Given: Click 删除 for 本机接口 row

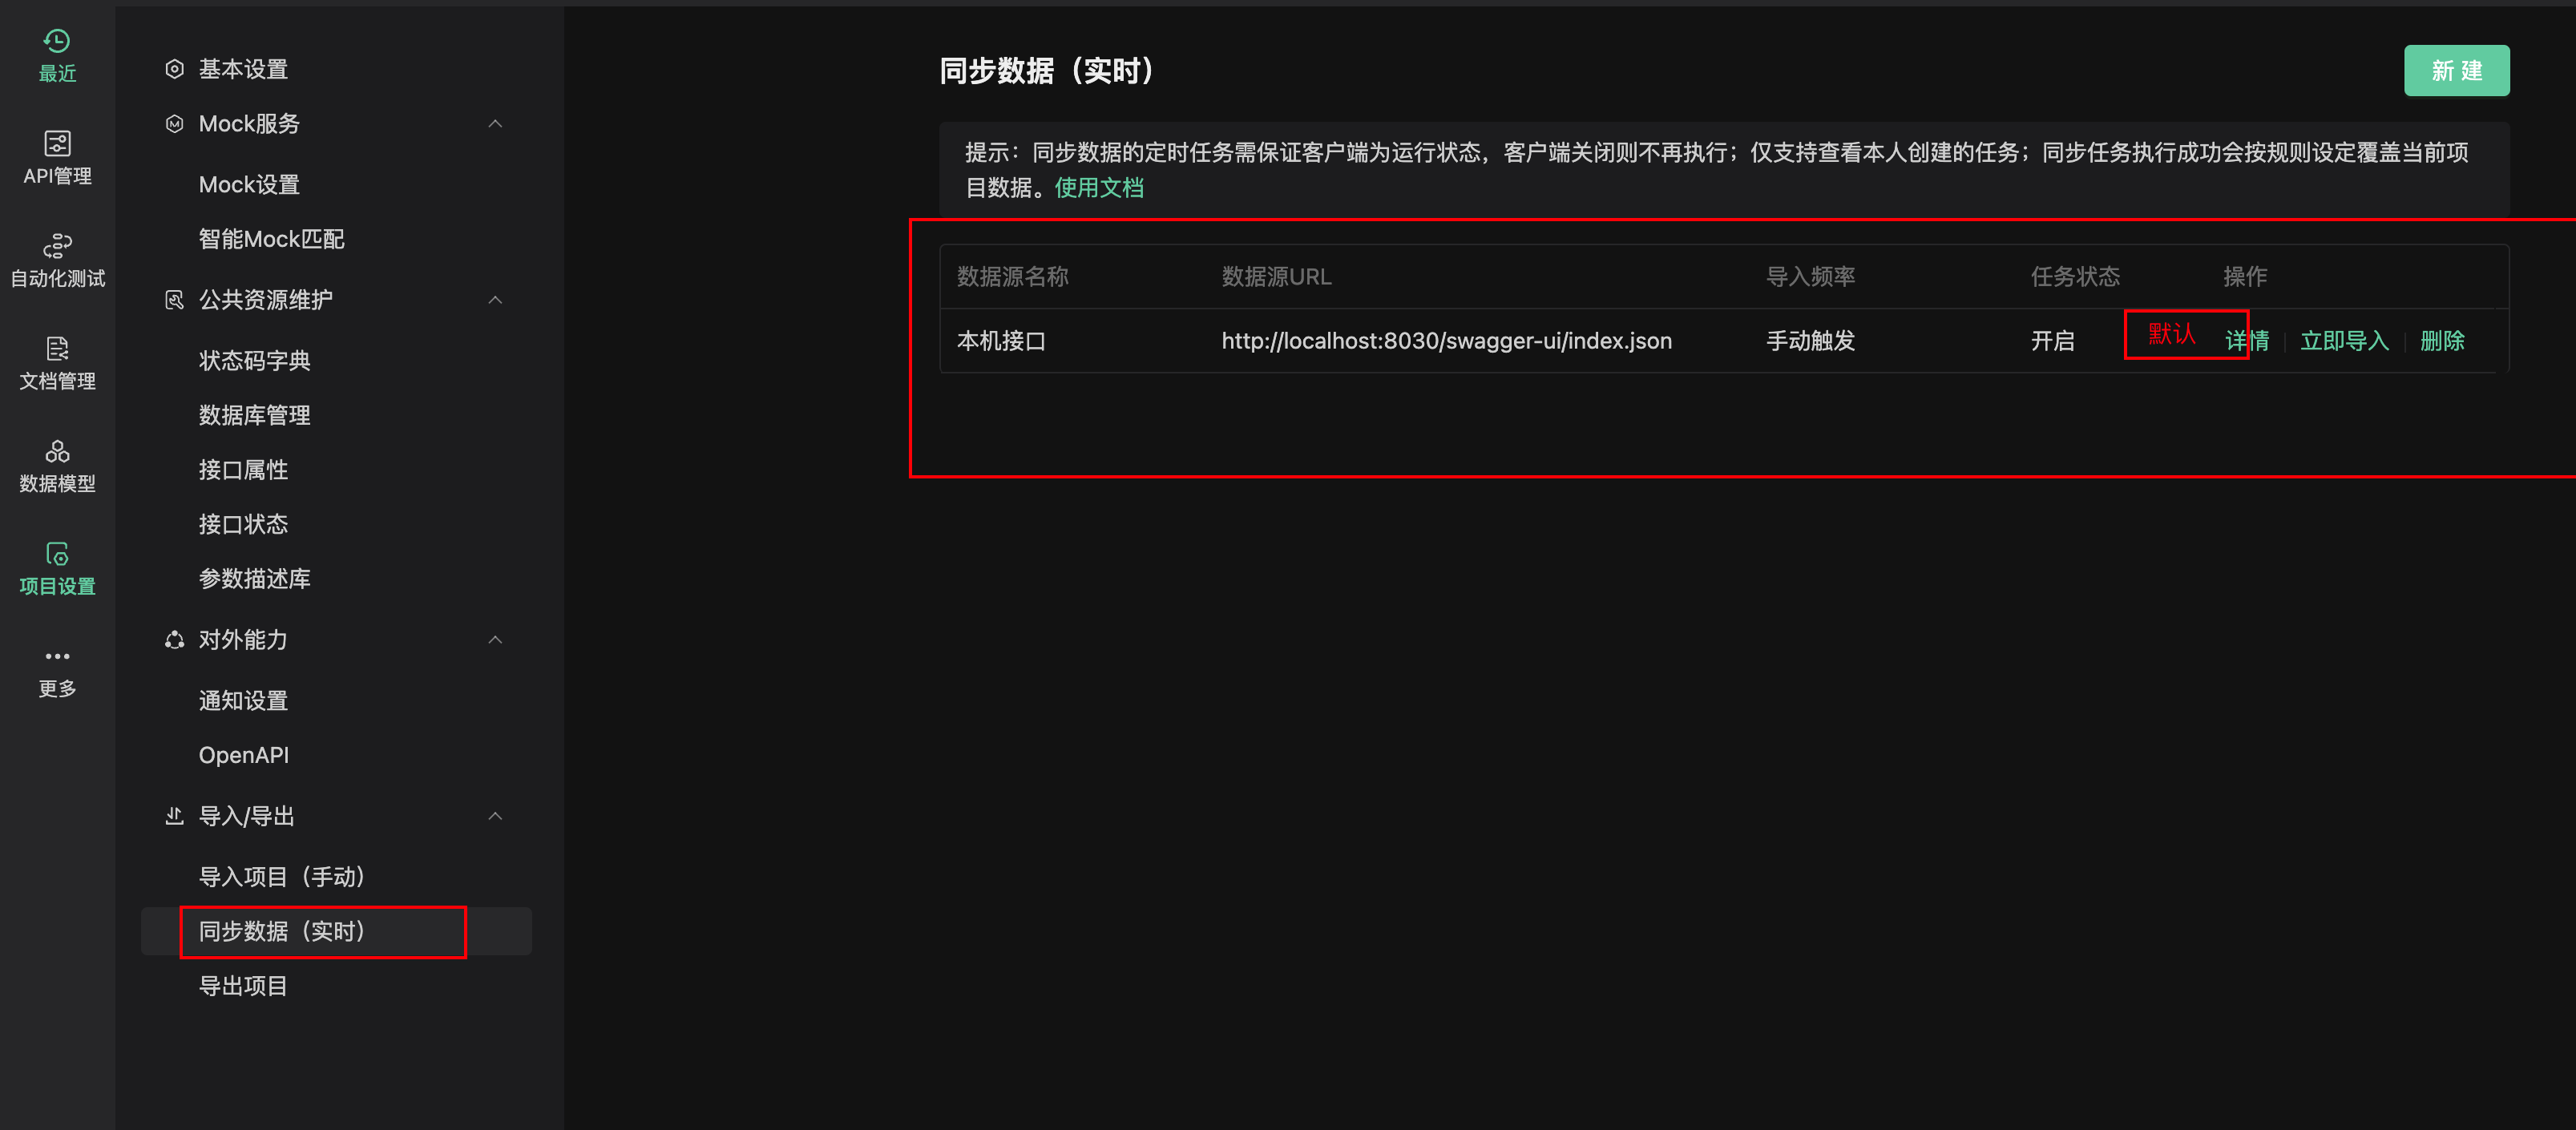Looking at the screenshot, I should pos(2442,341).
